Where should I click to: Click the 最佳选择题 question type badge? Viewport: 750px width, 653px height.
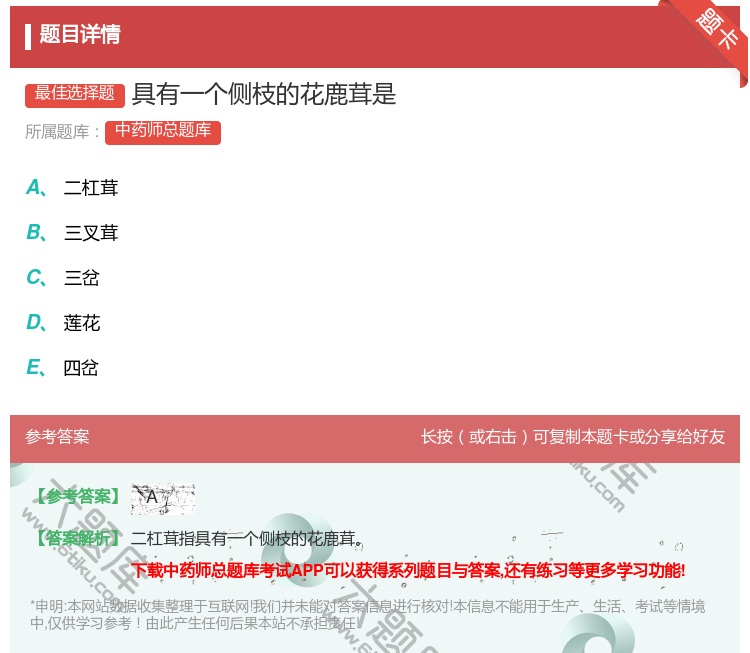click(x=75, y=95)
